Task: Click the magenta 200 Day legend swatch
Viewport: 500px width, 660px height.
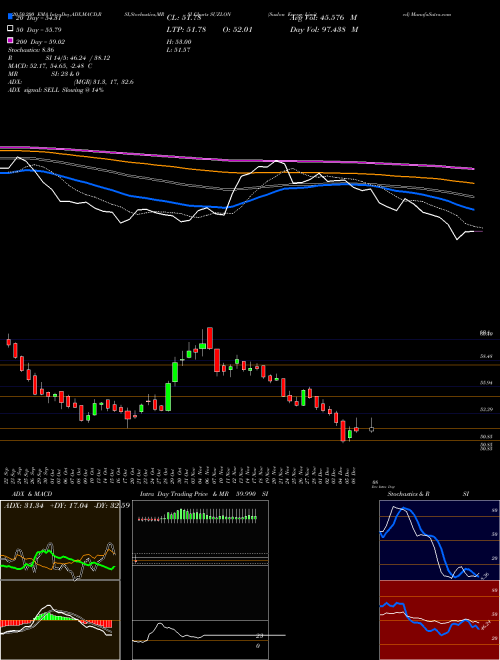Action: click(11, 41)
